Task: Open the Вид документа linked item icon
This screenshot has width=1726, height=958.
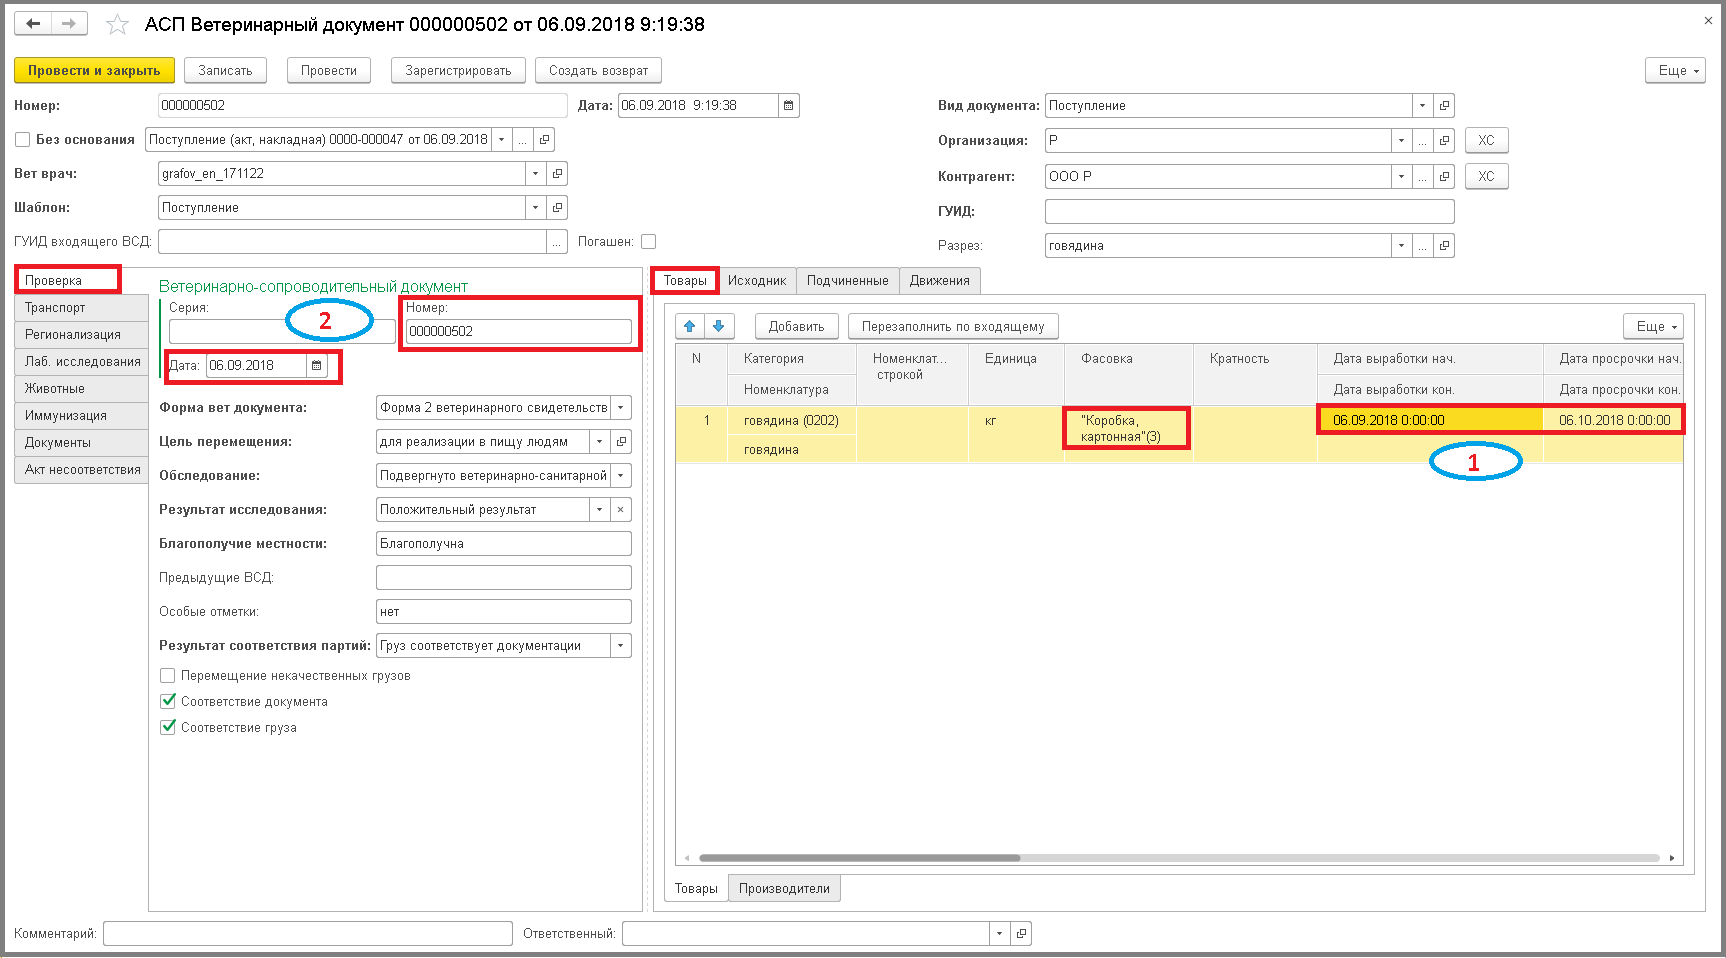Action: (1444, 106)
